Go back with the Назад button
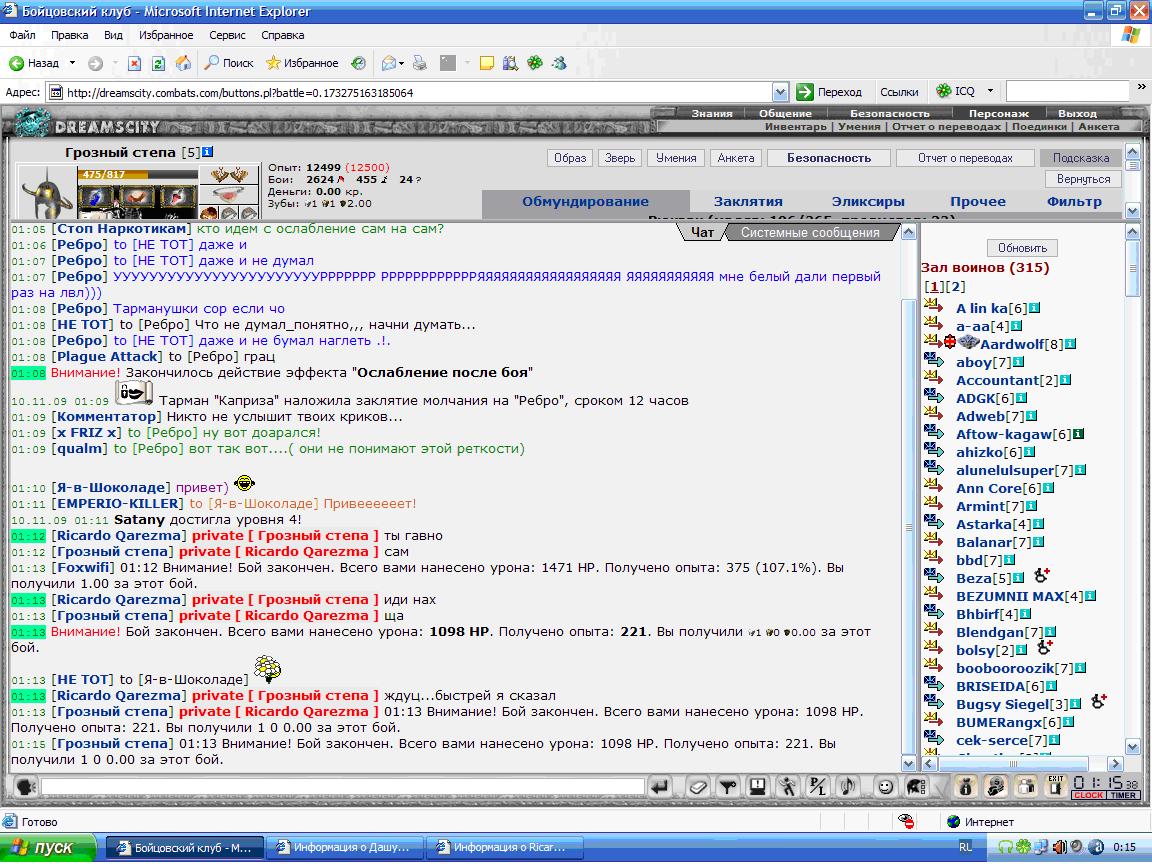The height and width of the screenshot is (864, 1152). (x=34, y=63)
